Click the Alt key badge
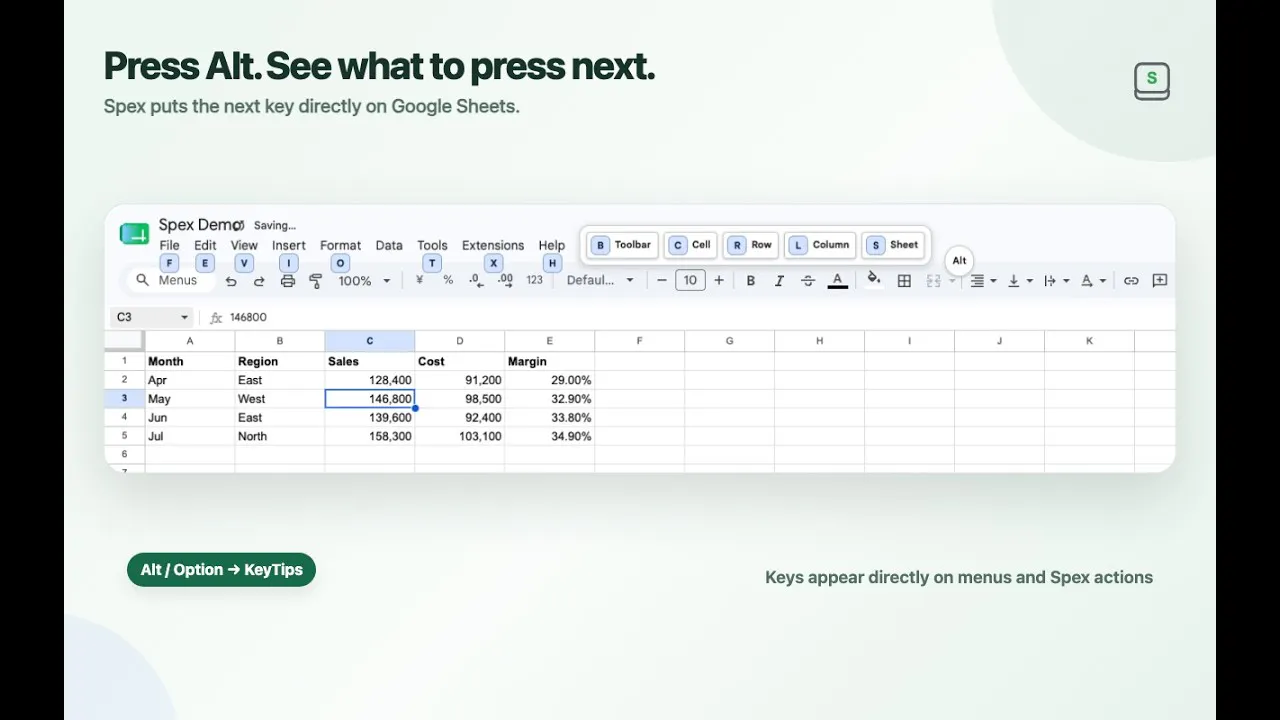 pyautogui.click(x=959, y=261)
